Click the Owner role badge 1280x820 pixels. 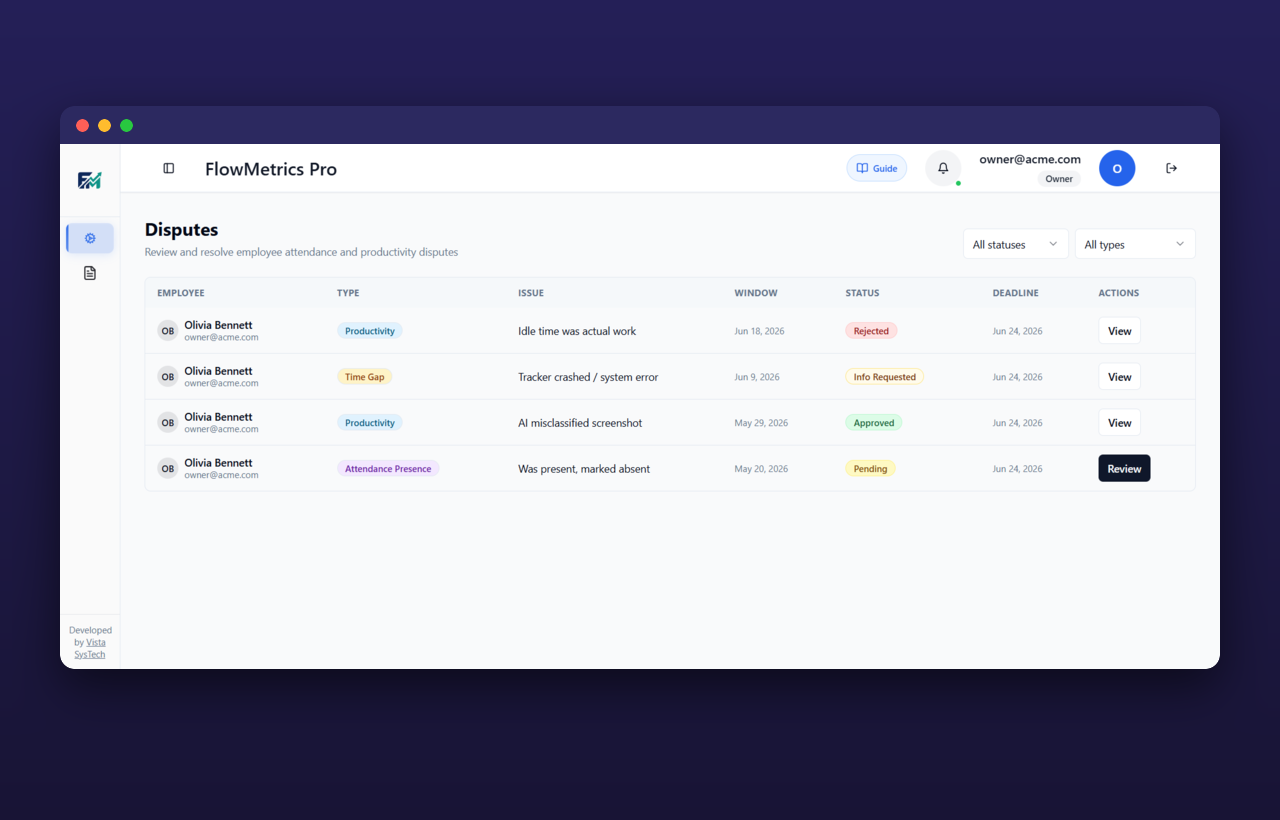1059,179
